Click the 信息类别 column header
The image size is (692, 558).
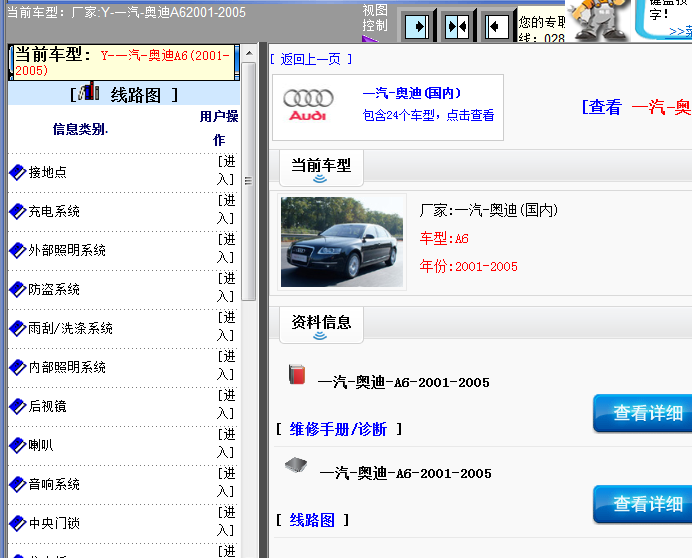pos(80,129)
